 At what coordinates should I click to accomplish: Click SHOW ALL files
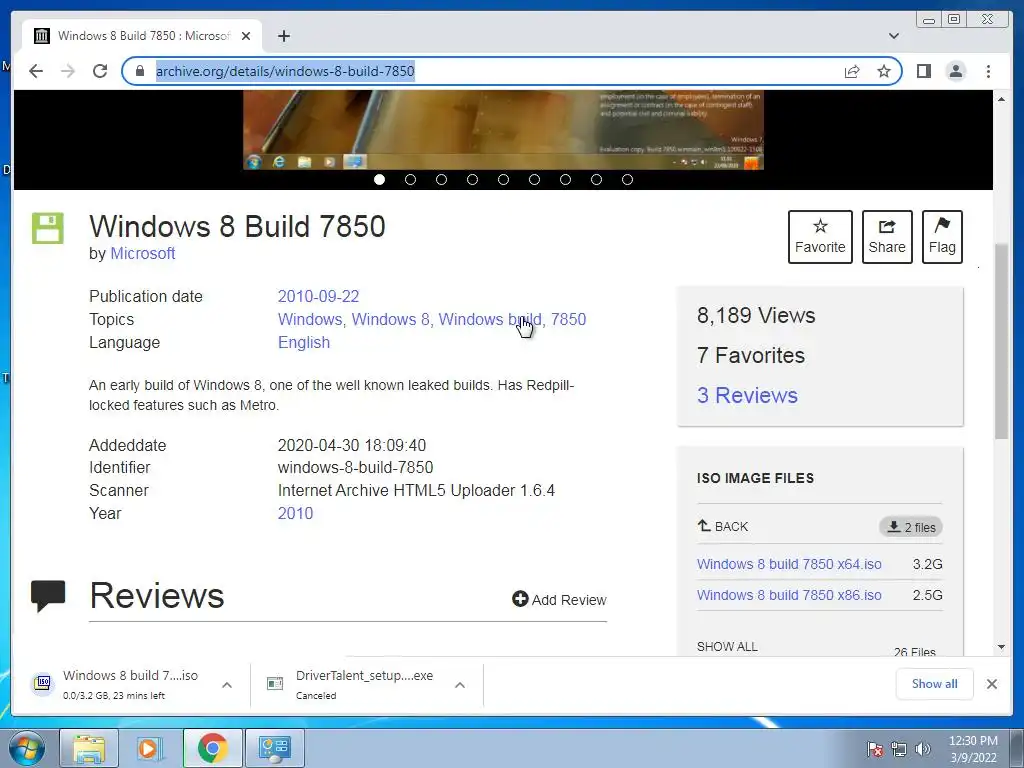(x=727, y=647)
